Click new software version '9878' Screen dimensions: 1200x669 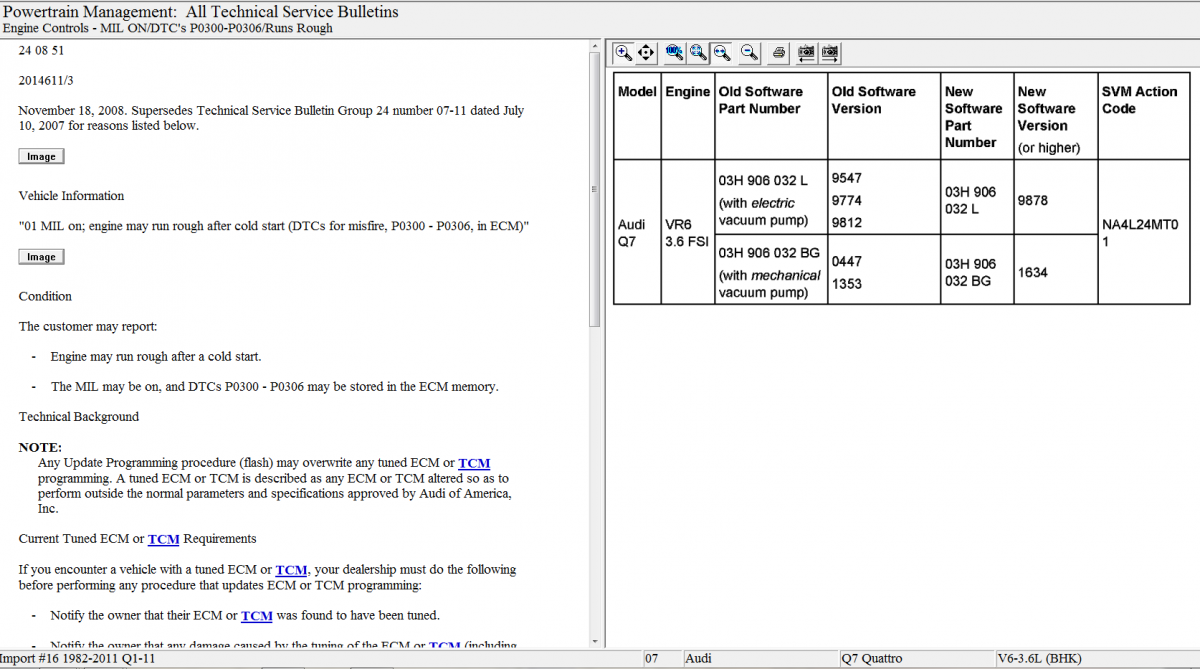(x=1033, y=200)
